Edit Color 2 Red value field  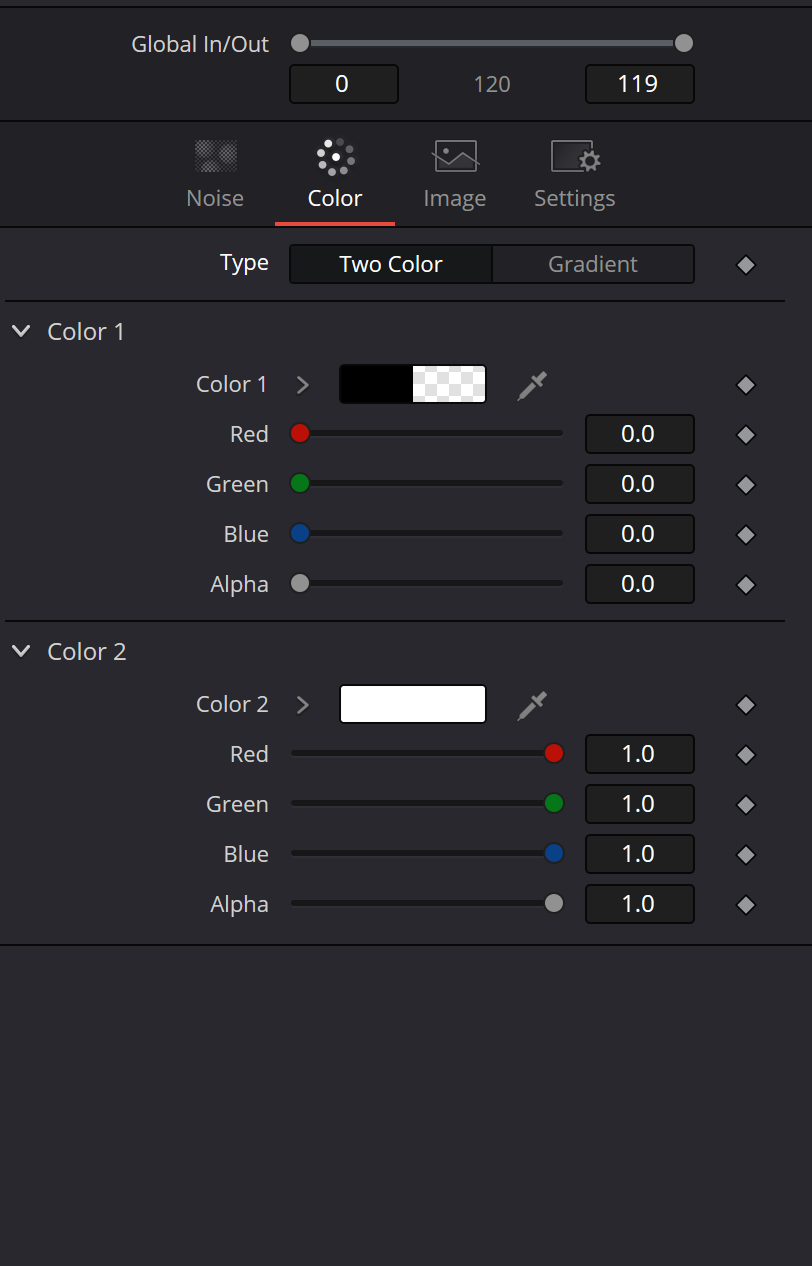[x=639, y=754]
